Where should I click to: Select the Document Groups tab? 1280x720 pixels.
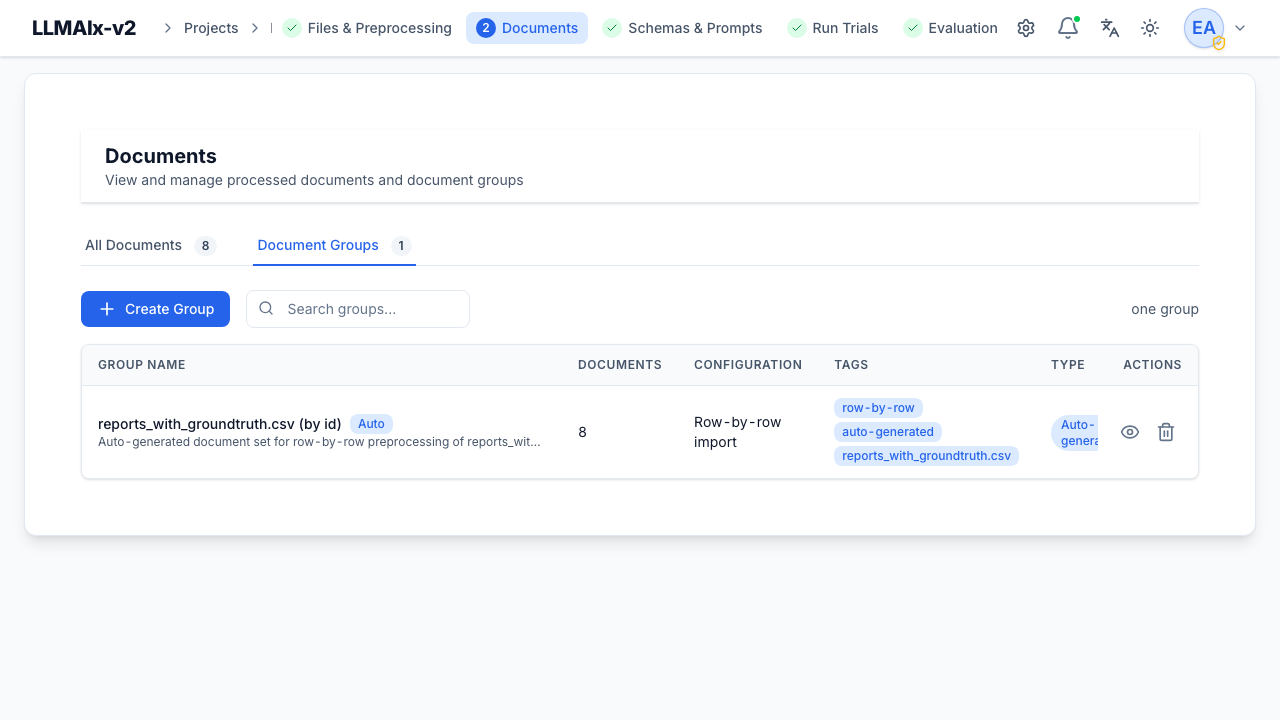point(334,245)
